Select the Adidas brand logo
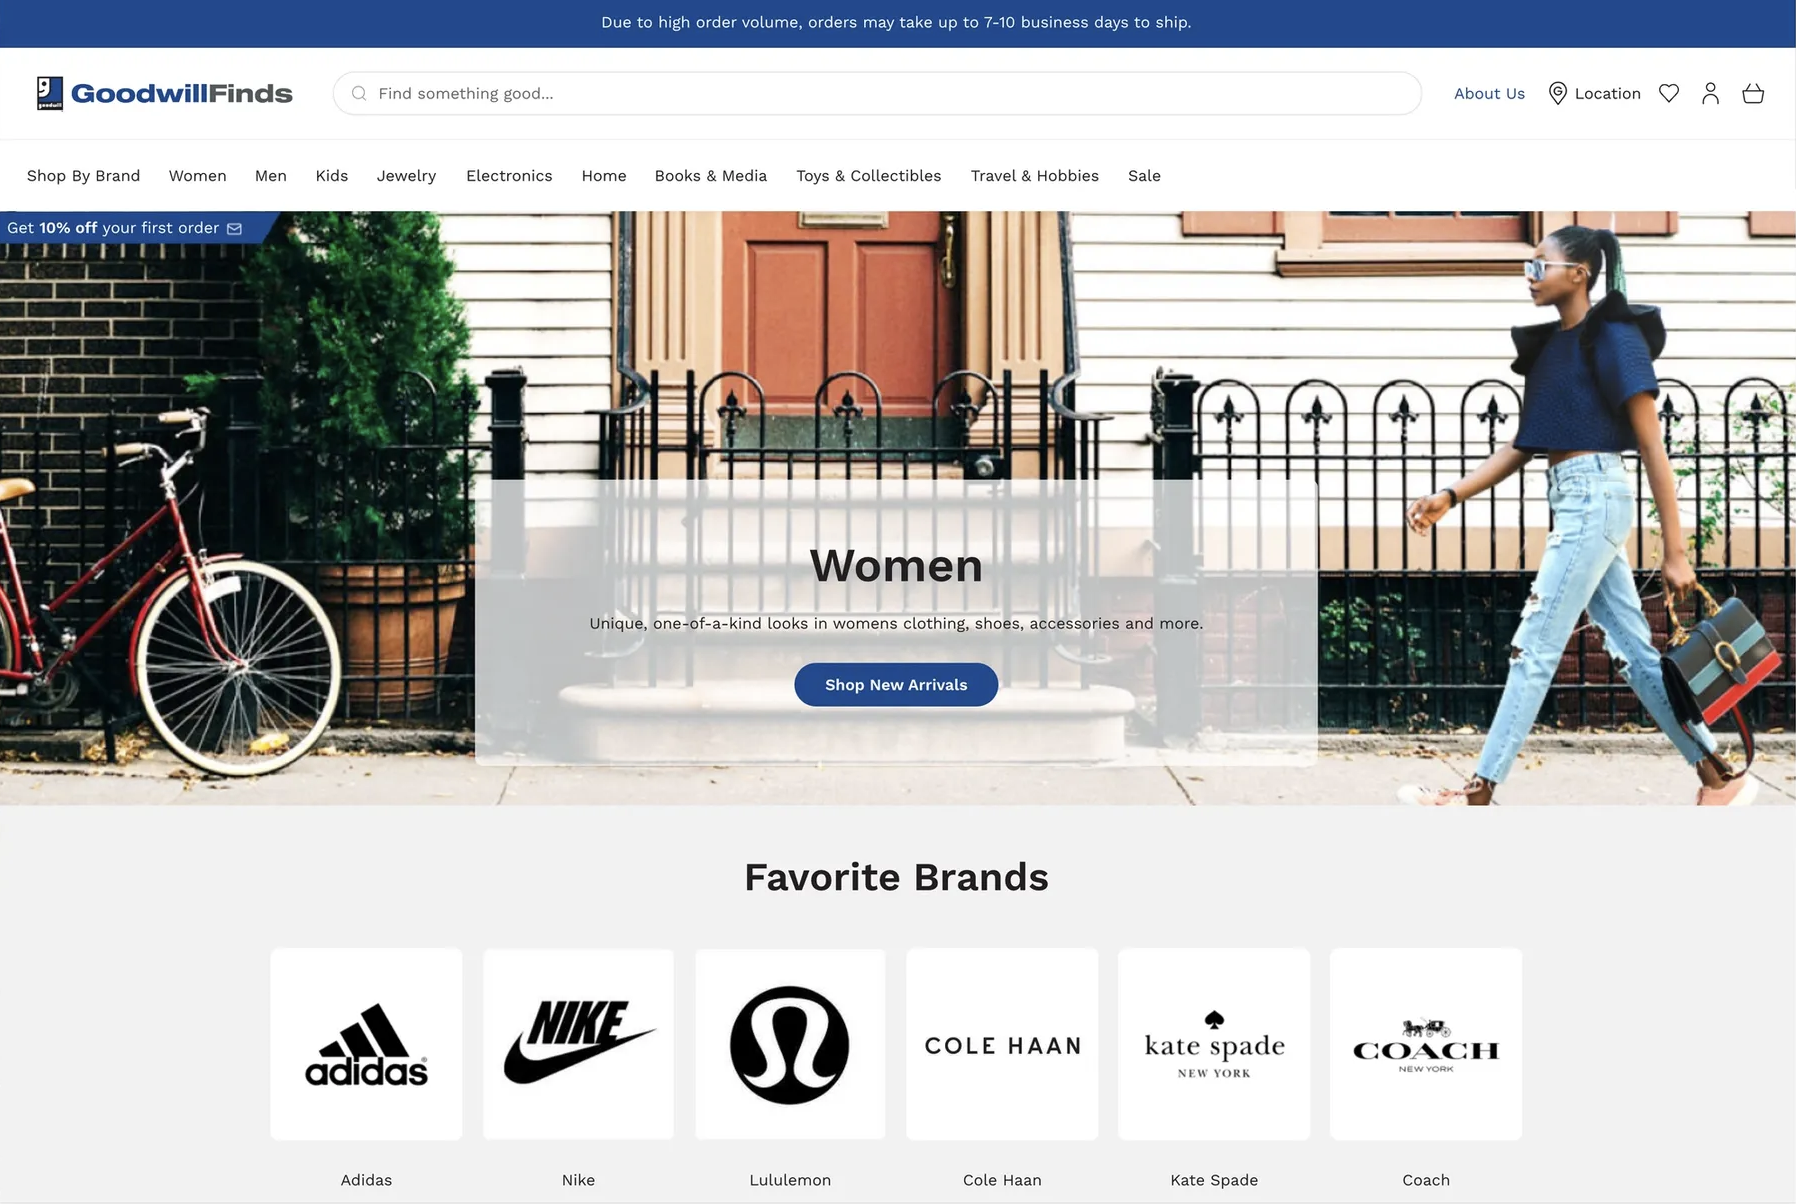The image size is (1796, 1204). click(366, 1044)
